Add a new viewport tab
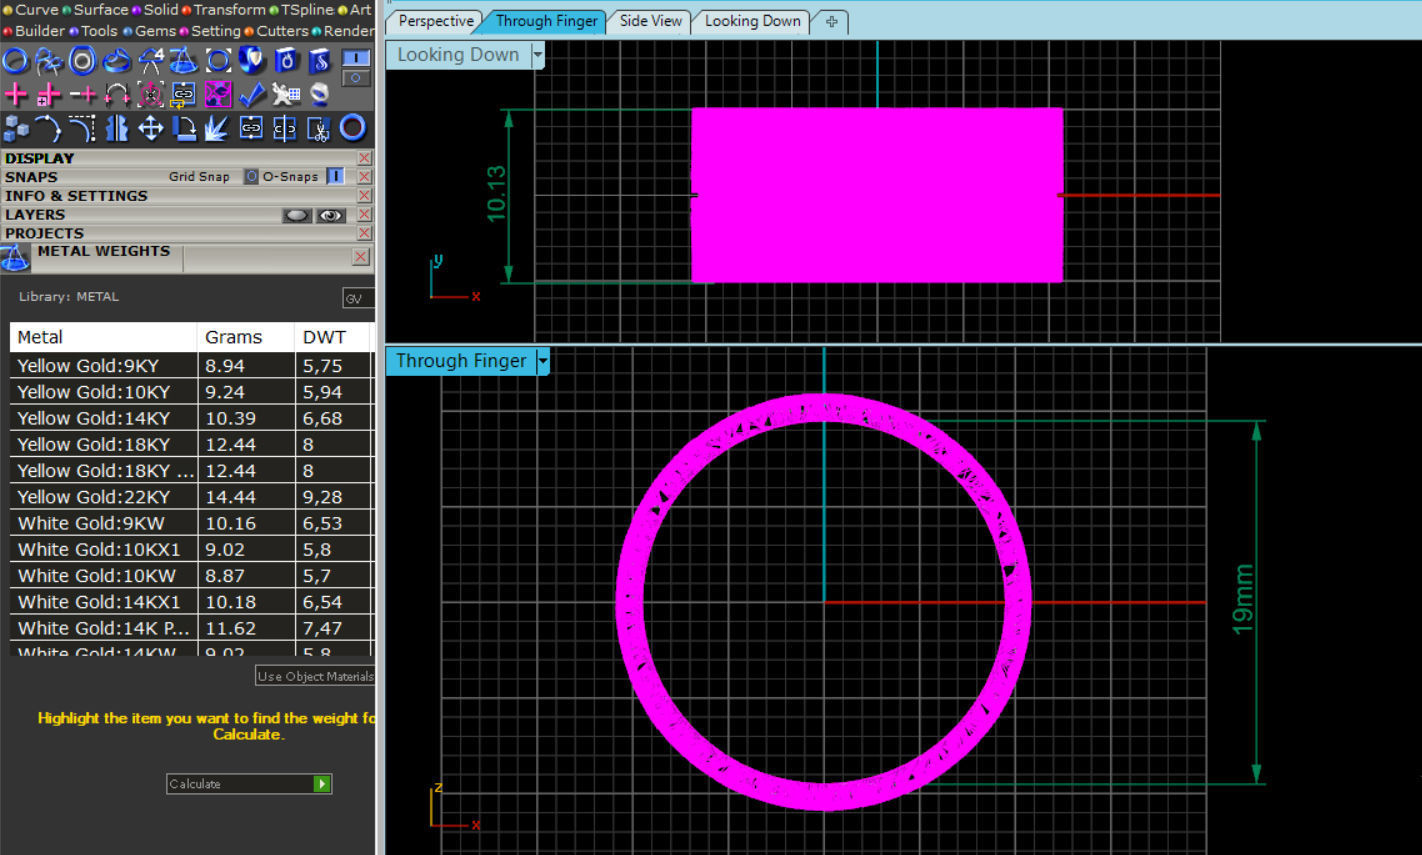The height and width of the screenshot is (855, 1422). pyautogui.click(x=831, y=21)
